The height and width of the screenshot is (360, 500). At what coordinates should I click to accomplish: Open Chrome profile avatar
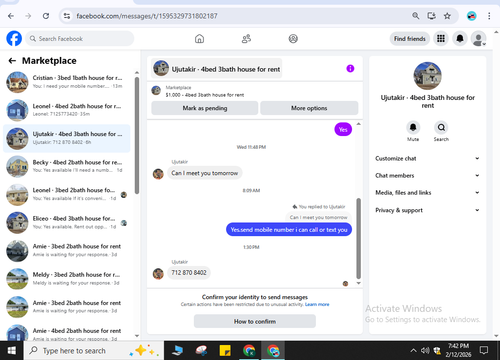(x=471, y=16)
